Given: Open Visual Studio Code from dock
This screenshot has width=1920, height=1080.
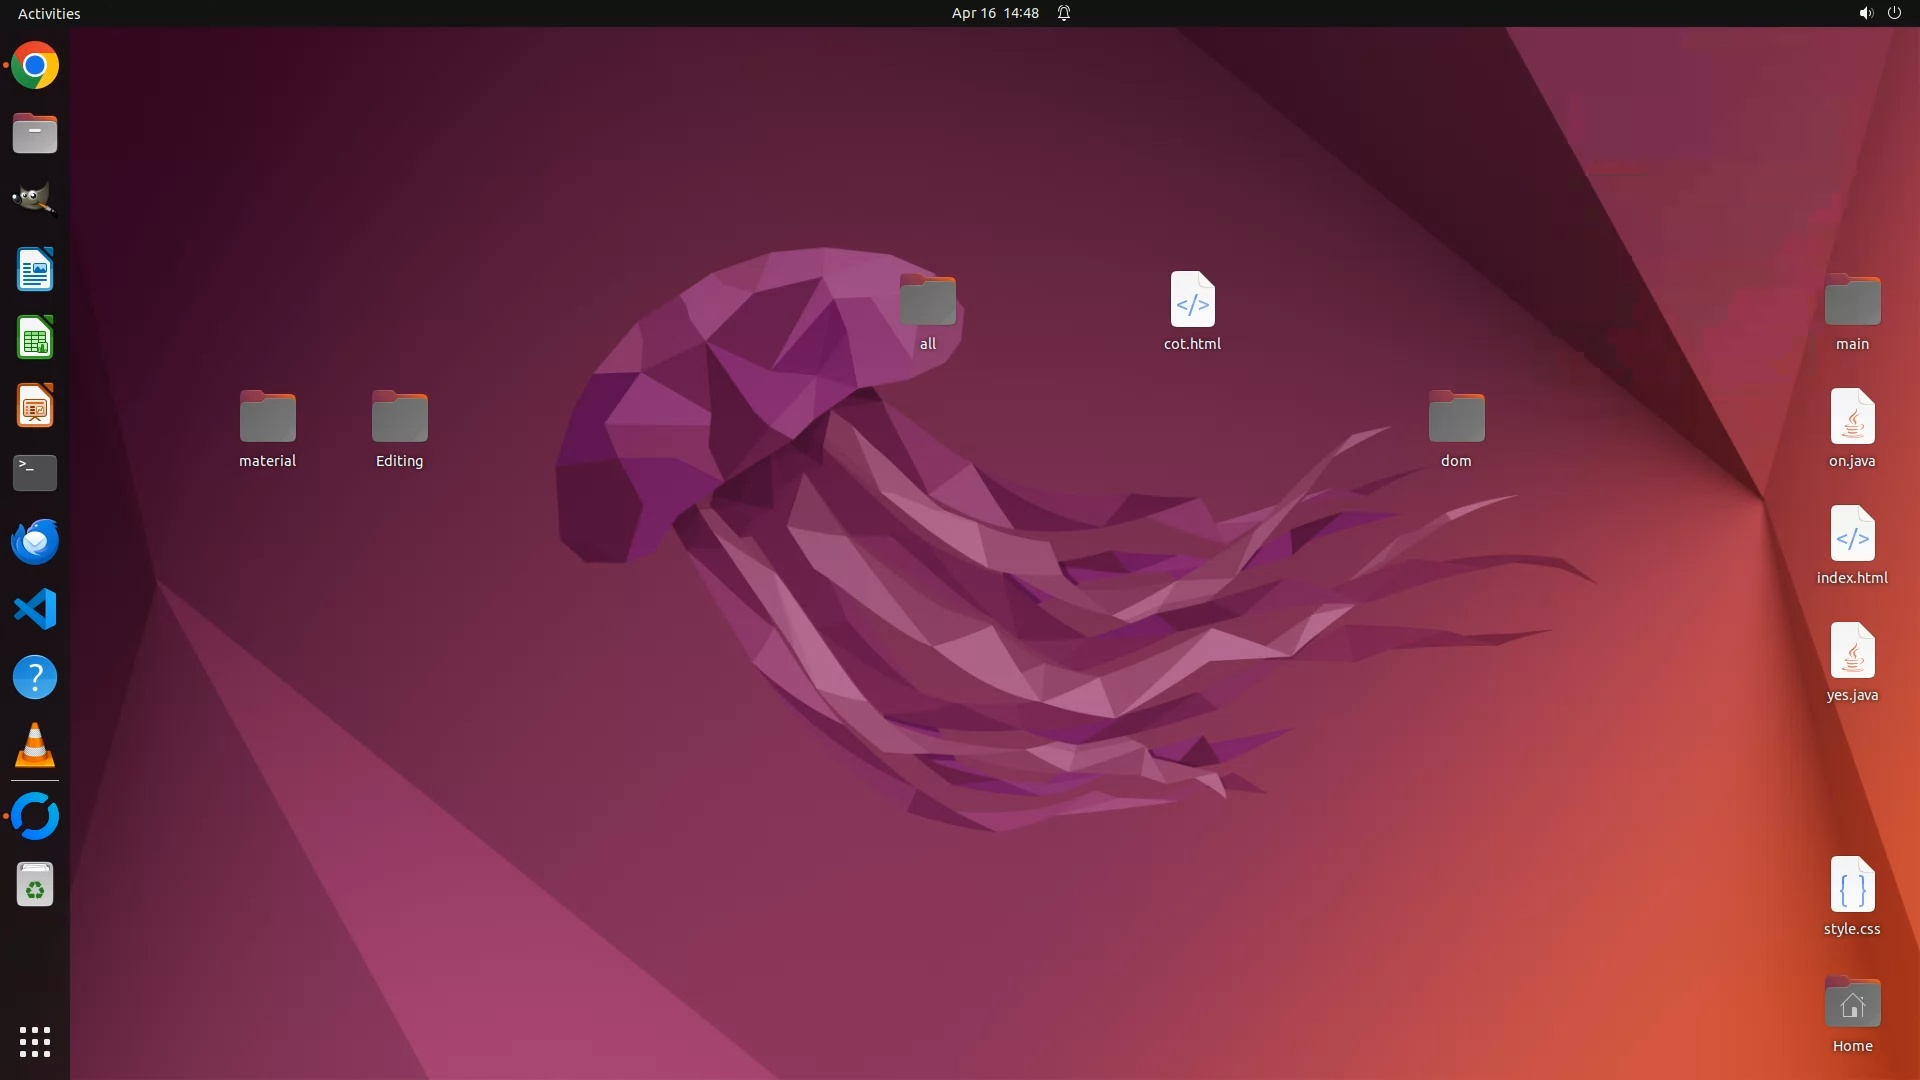Looking at the screenshot, I should point(35,609).
